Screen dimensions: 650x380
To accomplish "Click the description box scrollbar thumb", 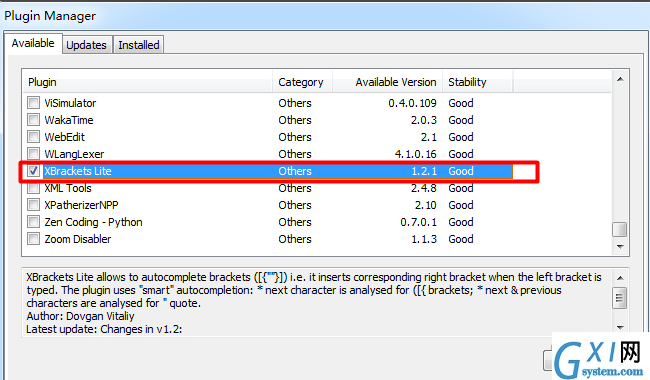I will (620, 298).
